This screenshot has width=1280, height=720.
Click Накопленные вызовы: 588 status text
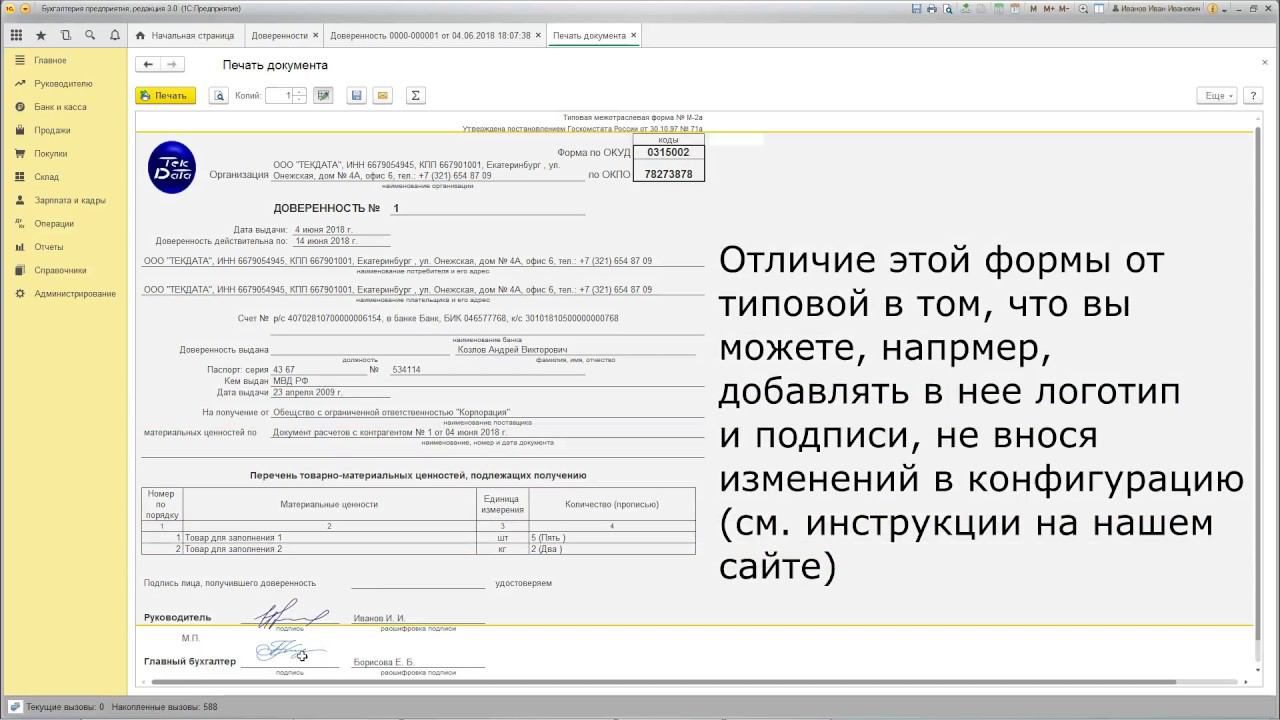coord(165,707)
